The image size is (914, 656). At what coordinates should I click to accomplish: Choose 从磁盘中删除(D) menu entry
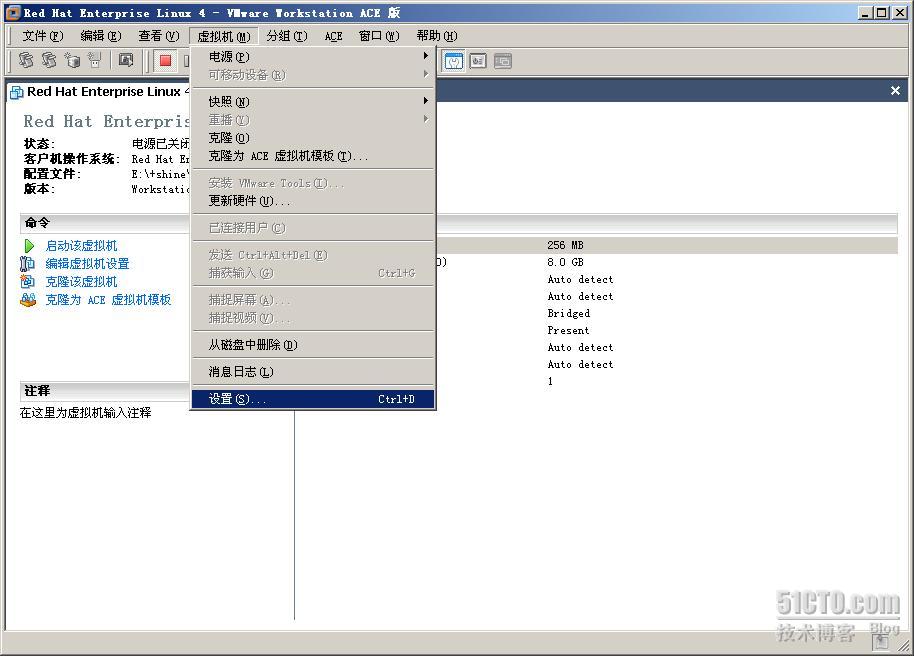point(313,345)
